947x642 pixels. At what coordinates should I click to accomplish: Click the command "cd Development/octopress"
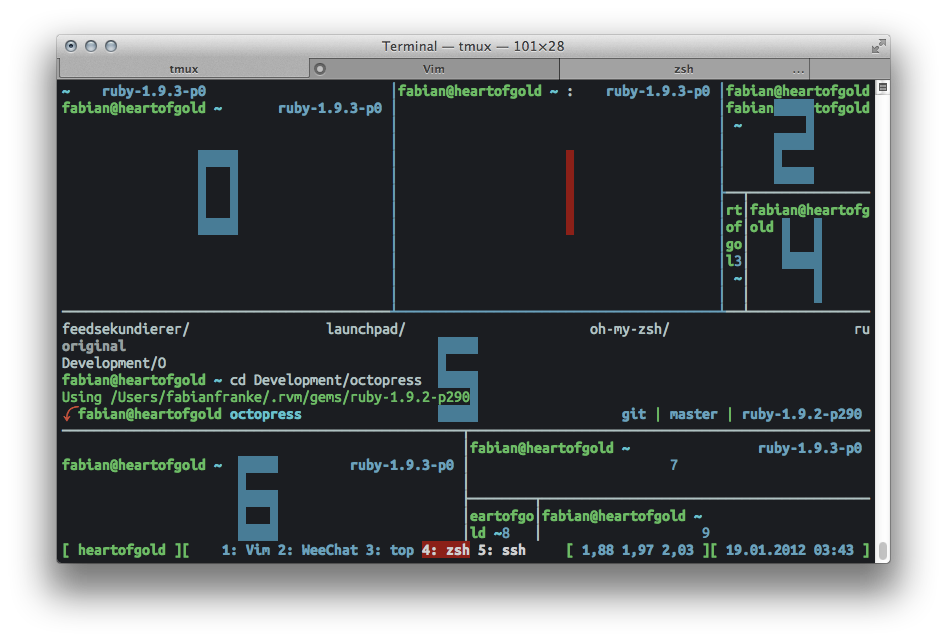pyautogui.click(x=326, y=380)
